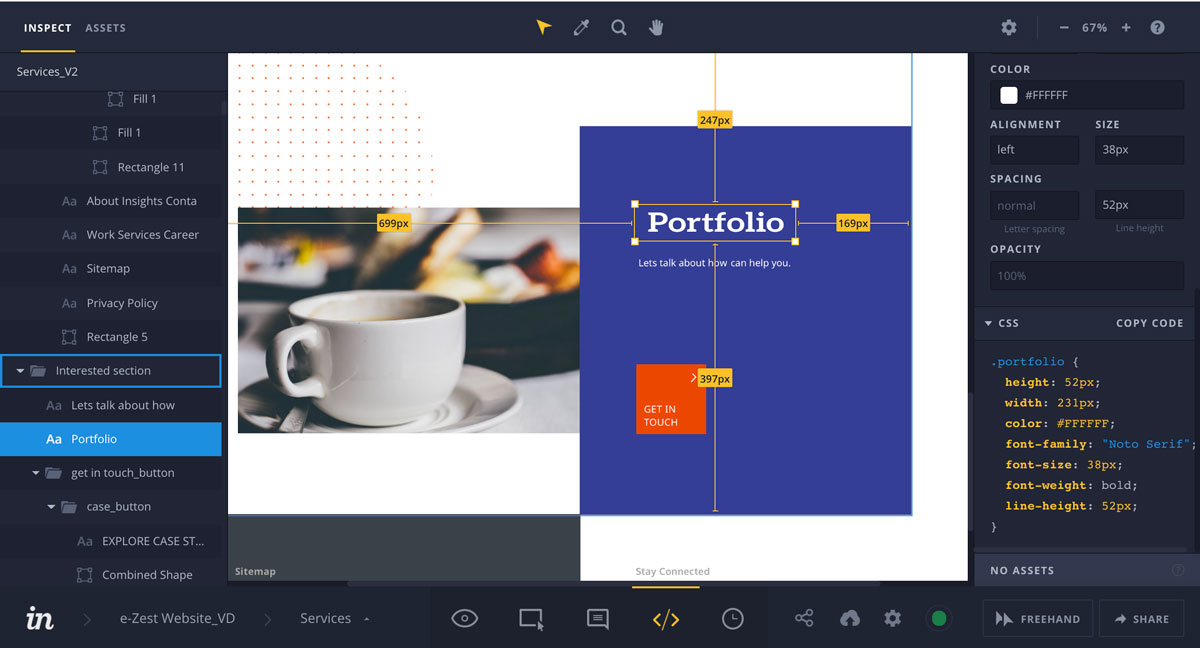
Task: Zoom out with the minus button
Action: [x=1064, y=28]
